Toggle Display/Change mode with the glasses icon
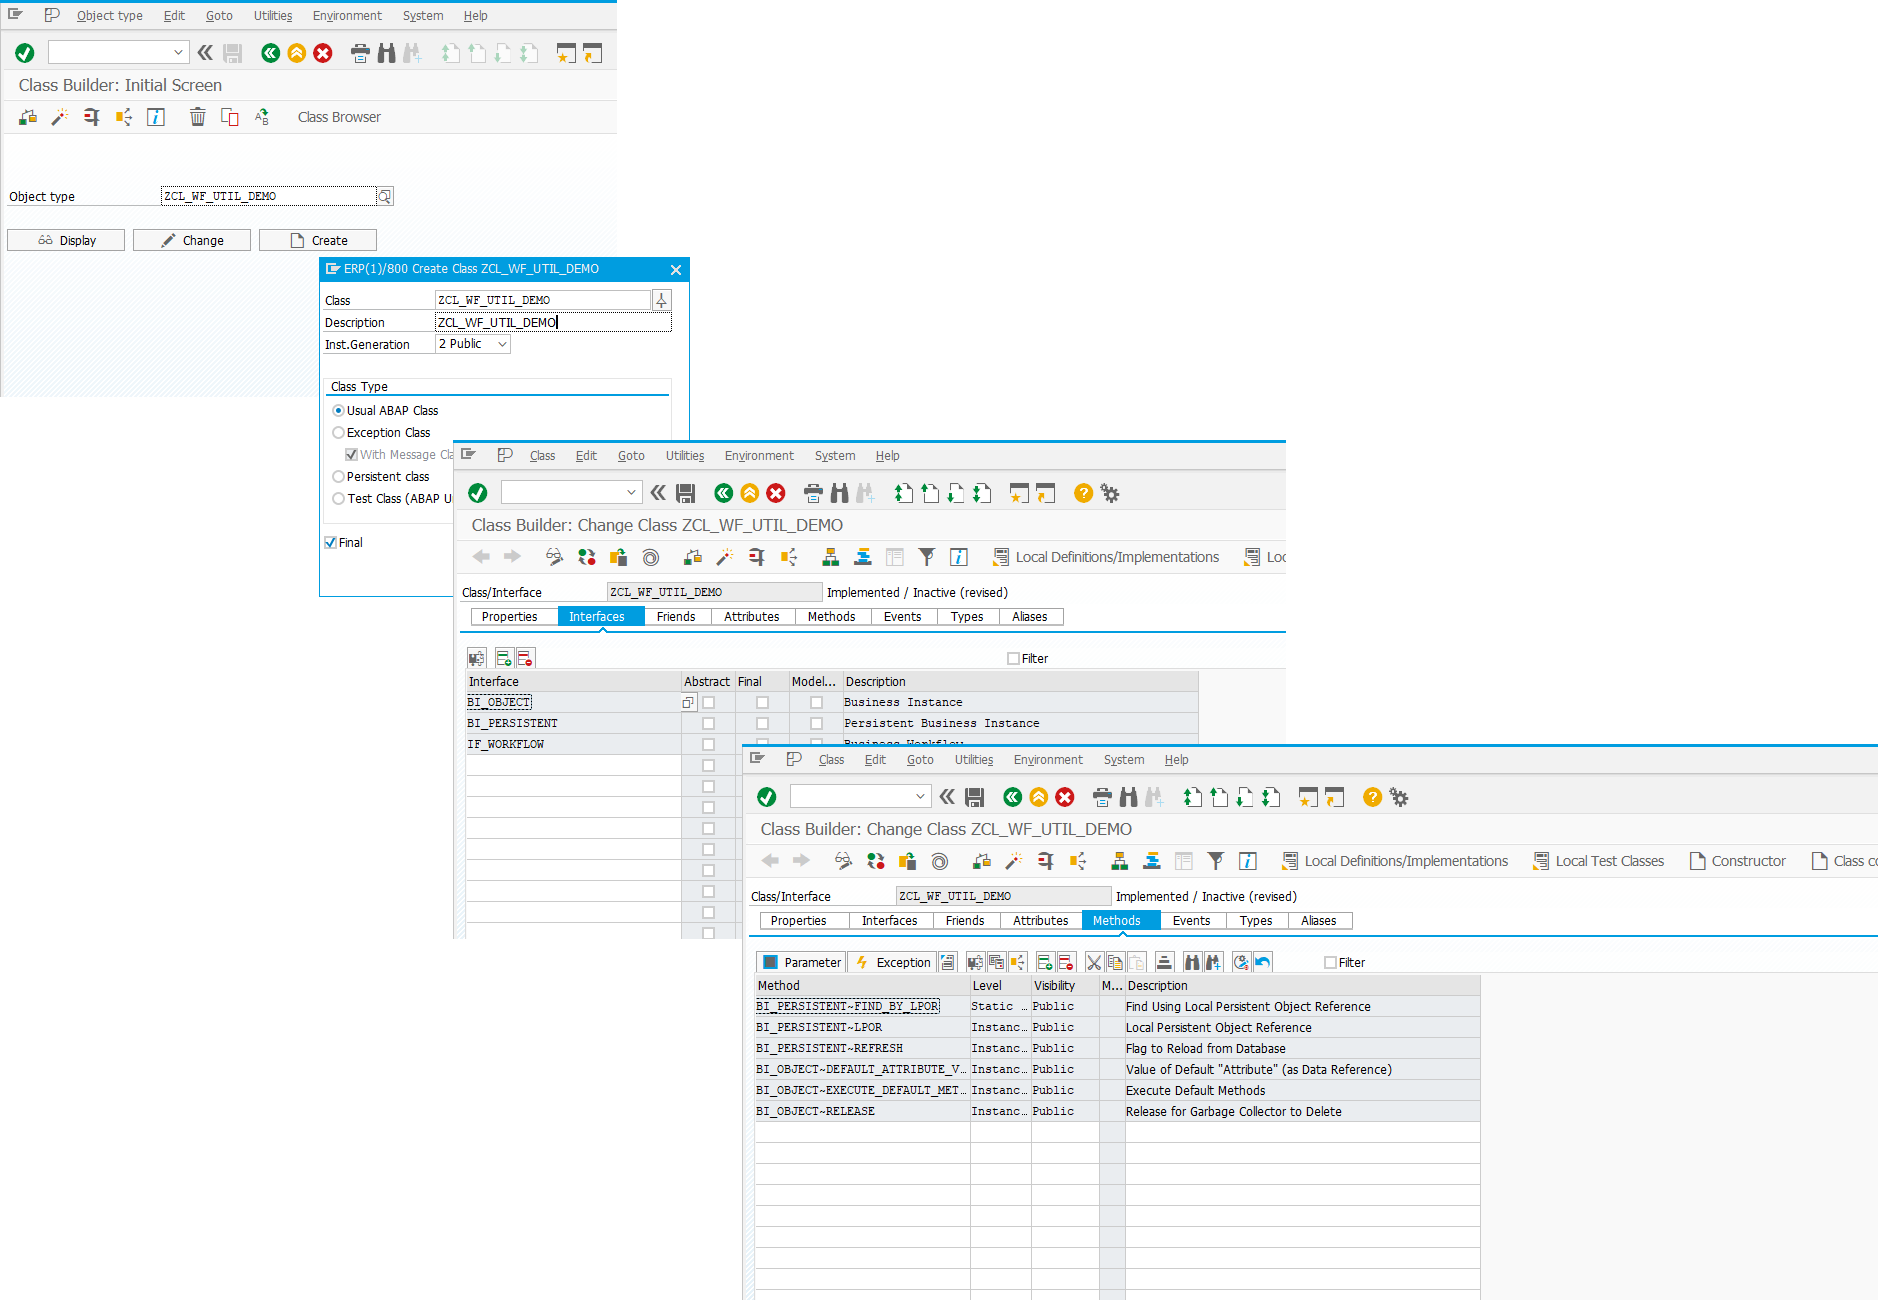Viewport: 1878px width, 1300px height. [843, 860]
